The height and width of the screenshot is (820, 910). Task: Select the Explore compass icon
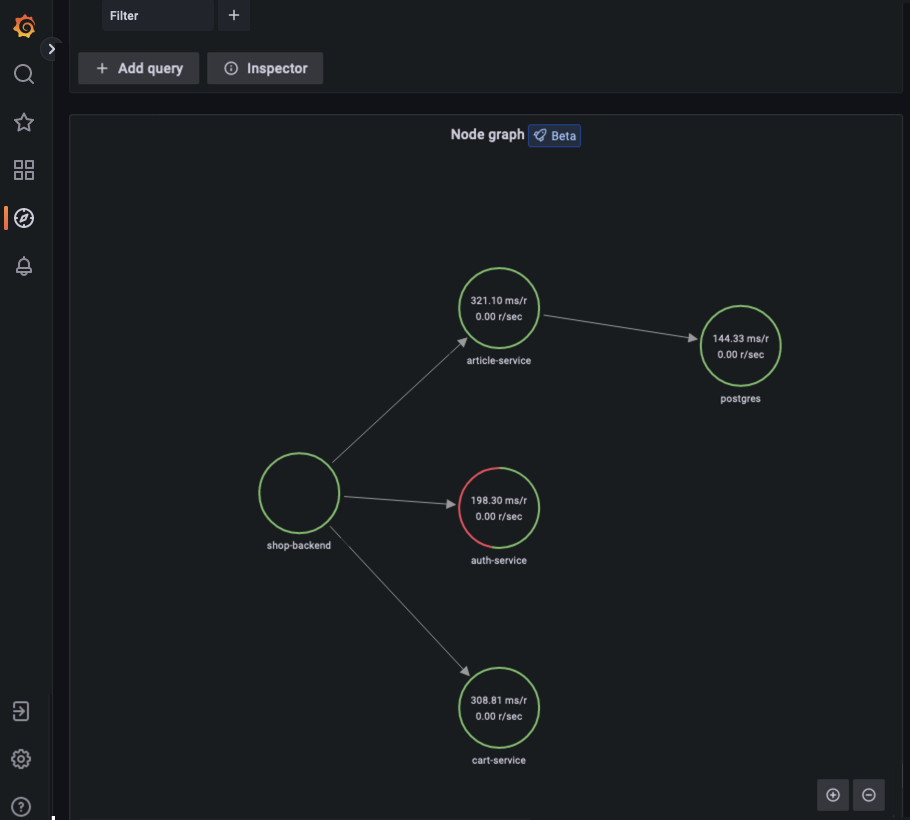coord(23,218)
